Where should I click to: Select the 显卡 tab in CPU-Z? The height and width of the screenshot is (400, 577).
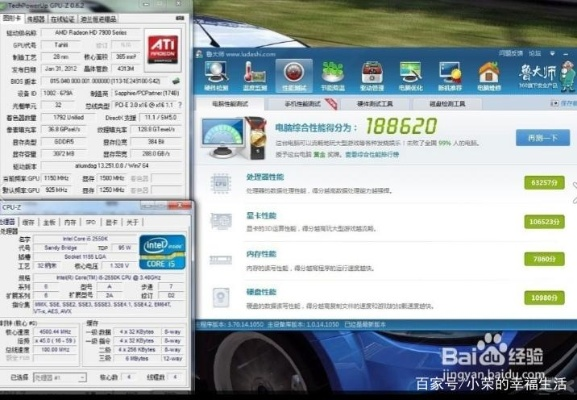pyautogui.click(x=111, y=222)
